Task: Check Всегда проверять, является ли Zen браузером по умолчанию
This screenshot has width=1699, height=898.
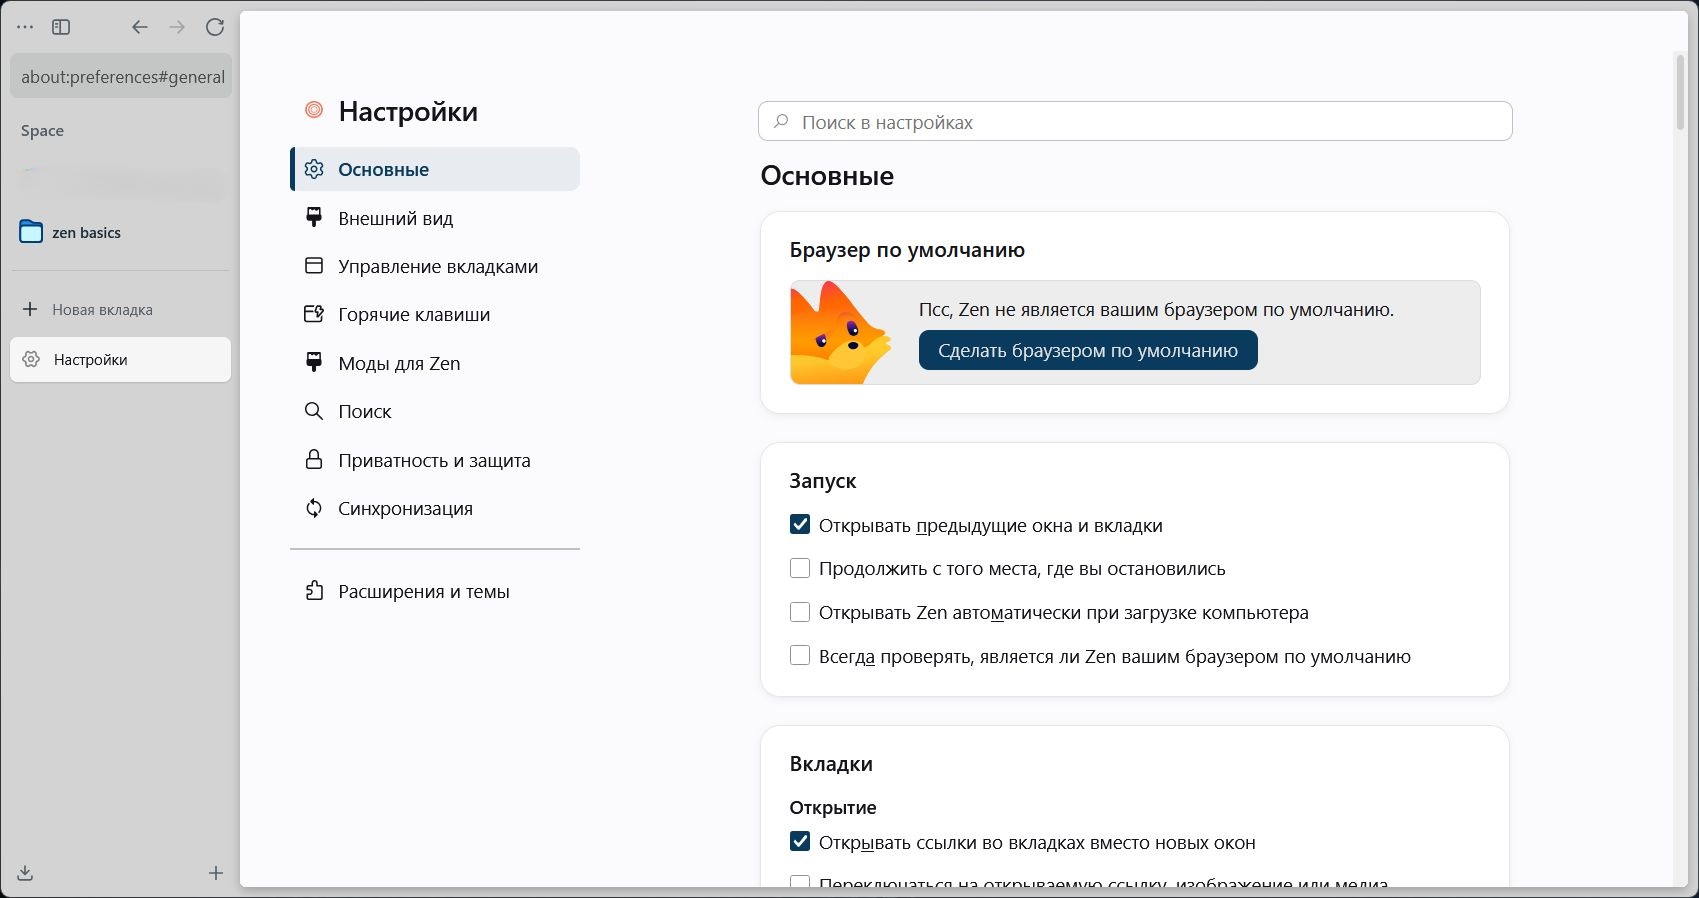Action: [x=800, y=656]
